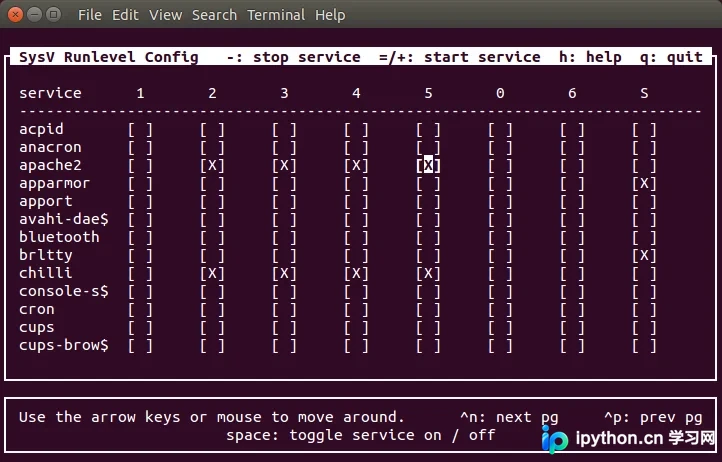The image size is (722, 462).
Task: Click runlevel S column header
Action: 644,93
